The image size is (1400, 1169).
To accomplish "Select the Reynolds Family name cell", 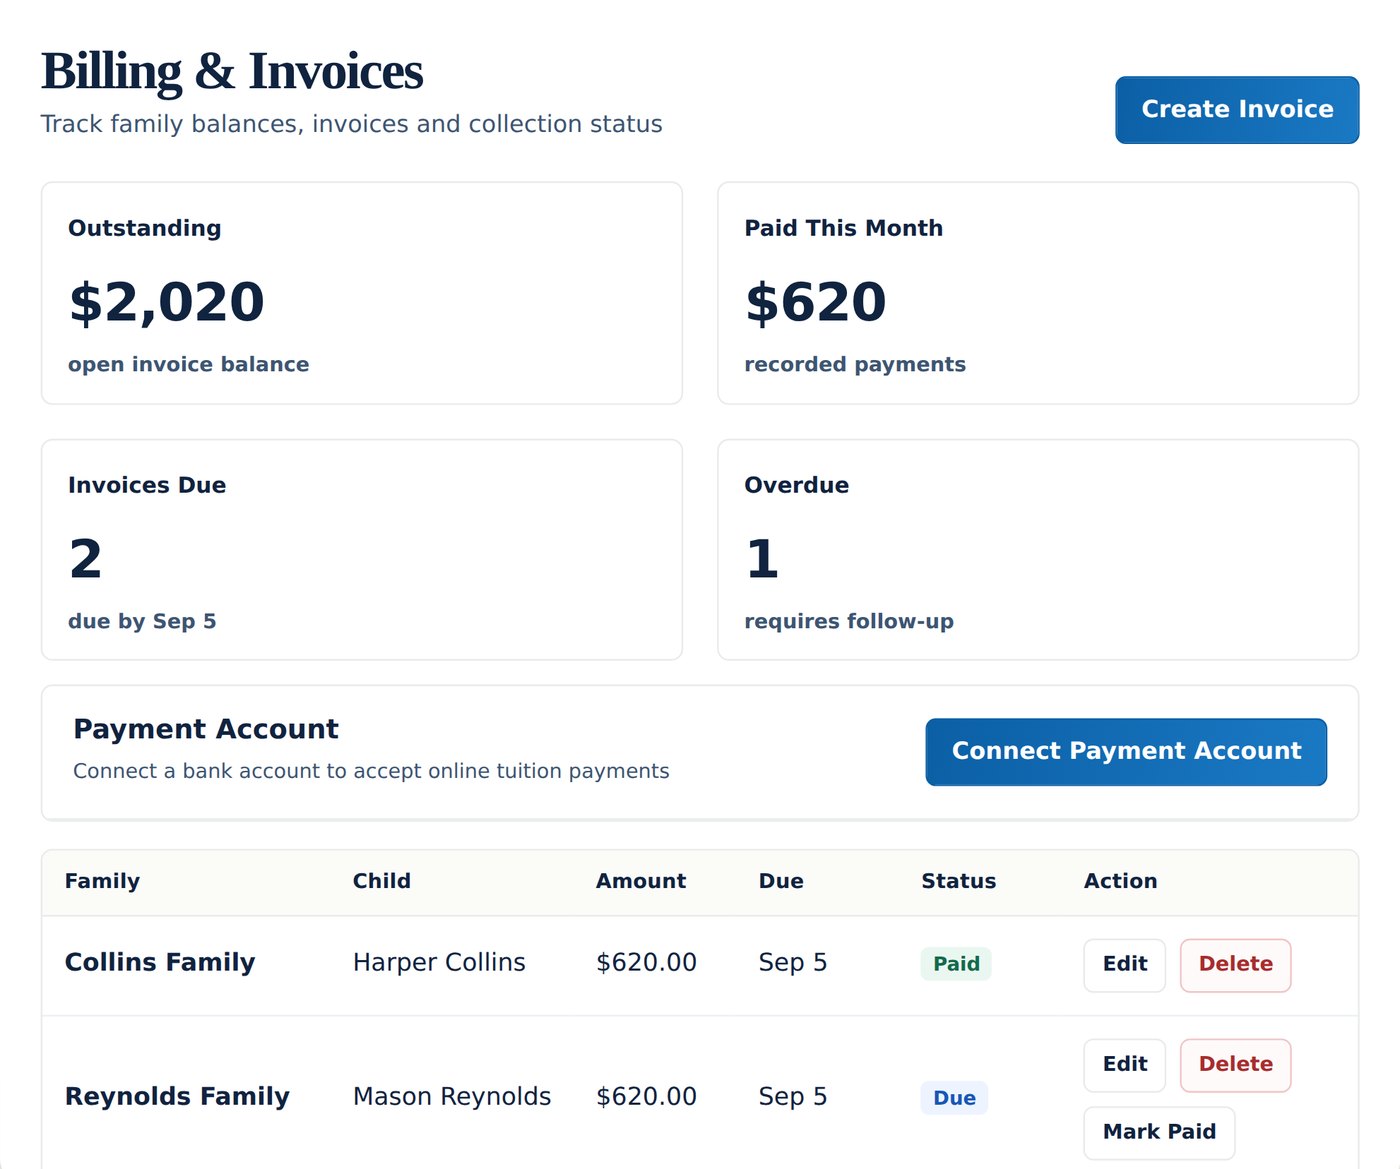I will point(177,1096).
